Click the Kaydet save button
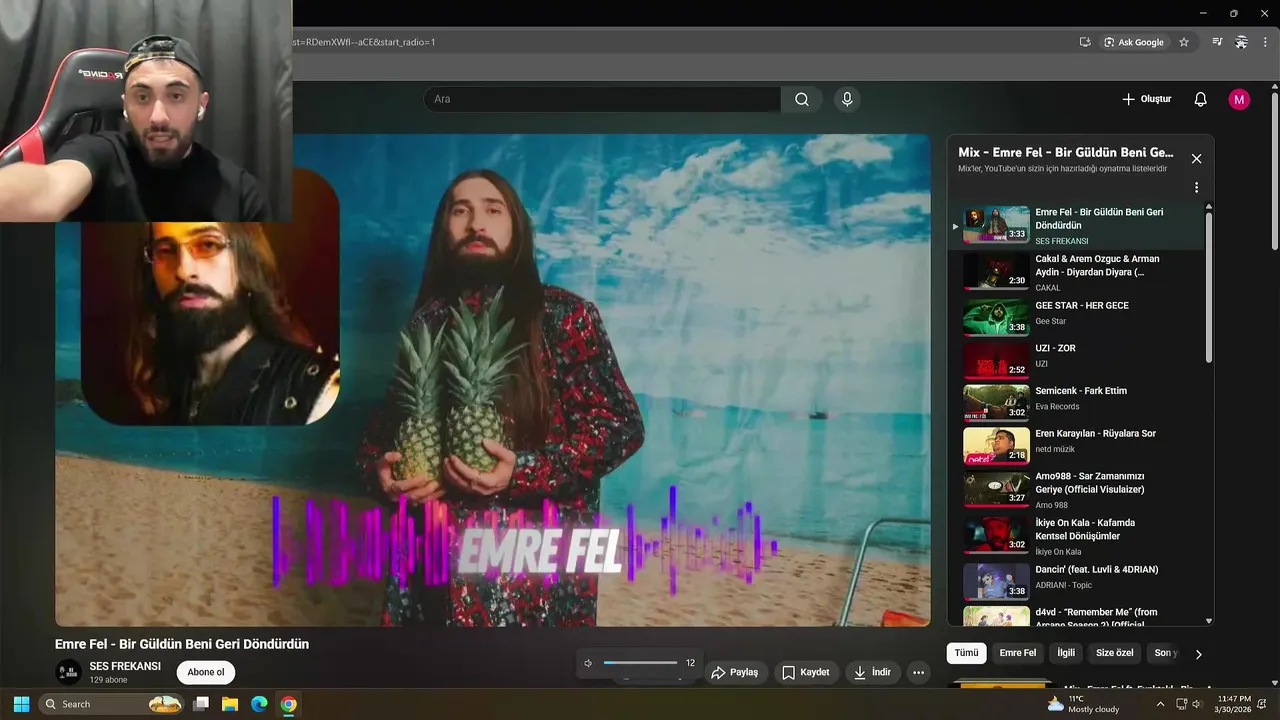Image resolution: width=1280 pixels, height=720 pixels. pos(806,672)
